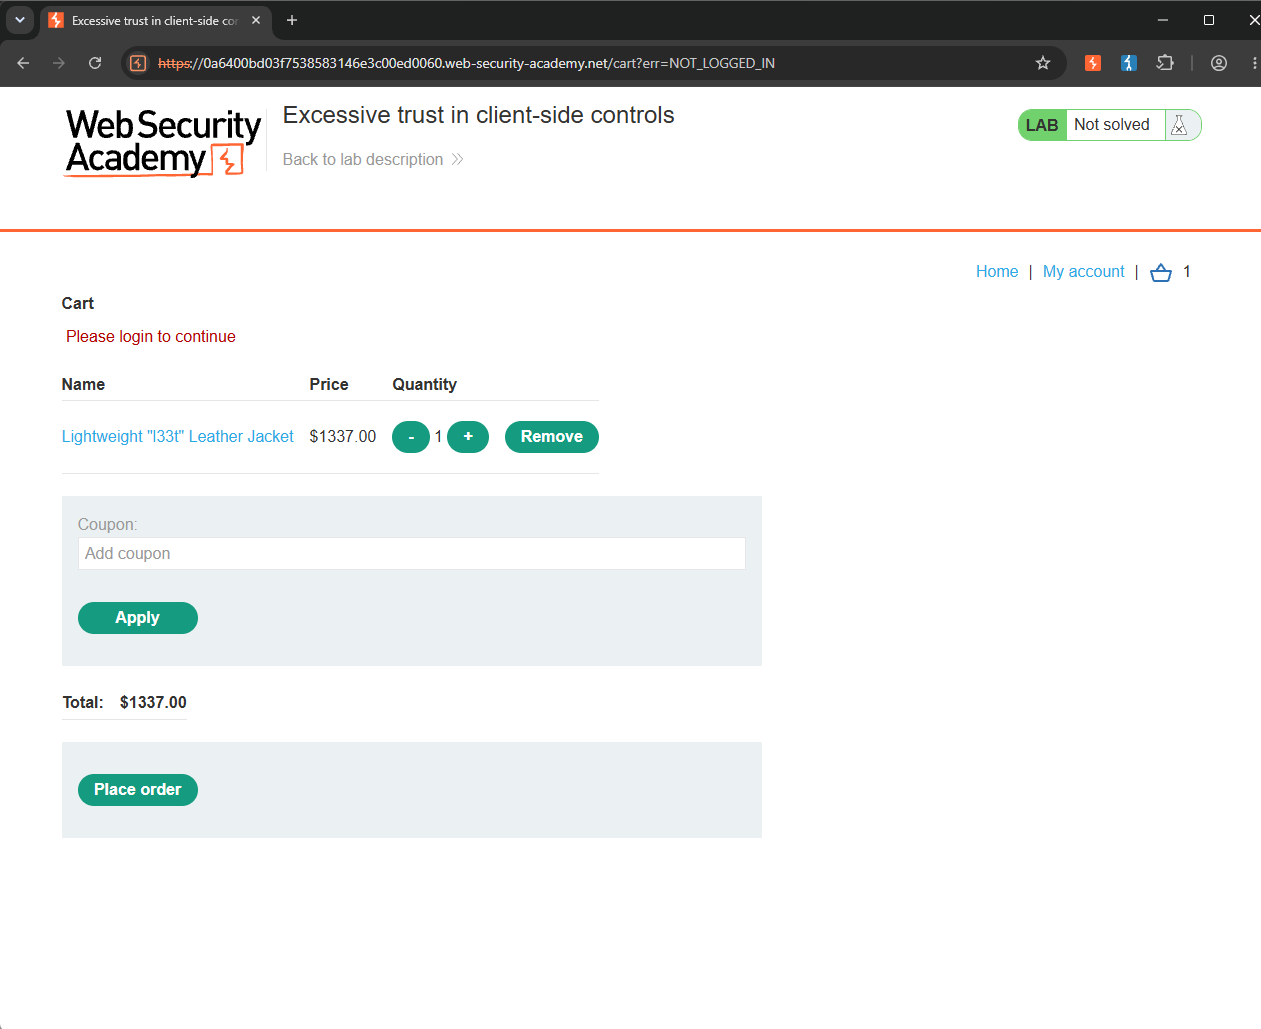Remove the leather jacket from cart
This screenshot has height=1029, width=1261.
tap(552, 437)
